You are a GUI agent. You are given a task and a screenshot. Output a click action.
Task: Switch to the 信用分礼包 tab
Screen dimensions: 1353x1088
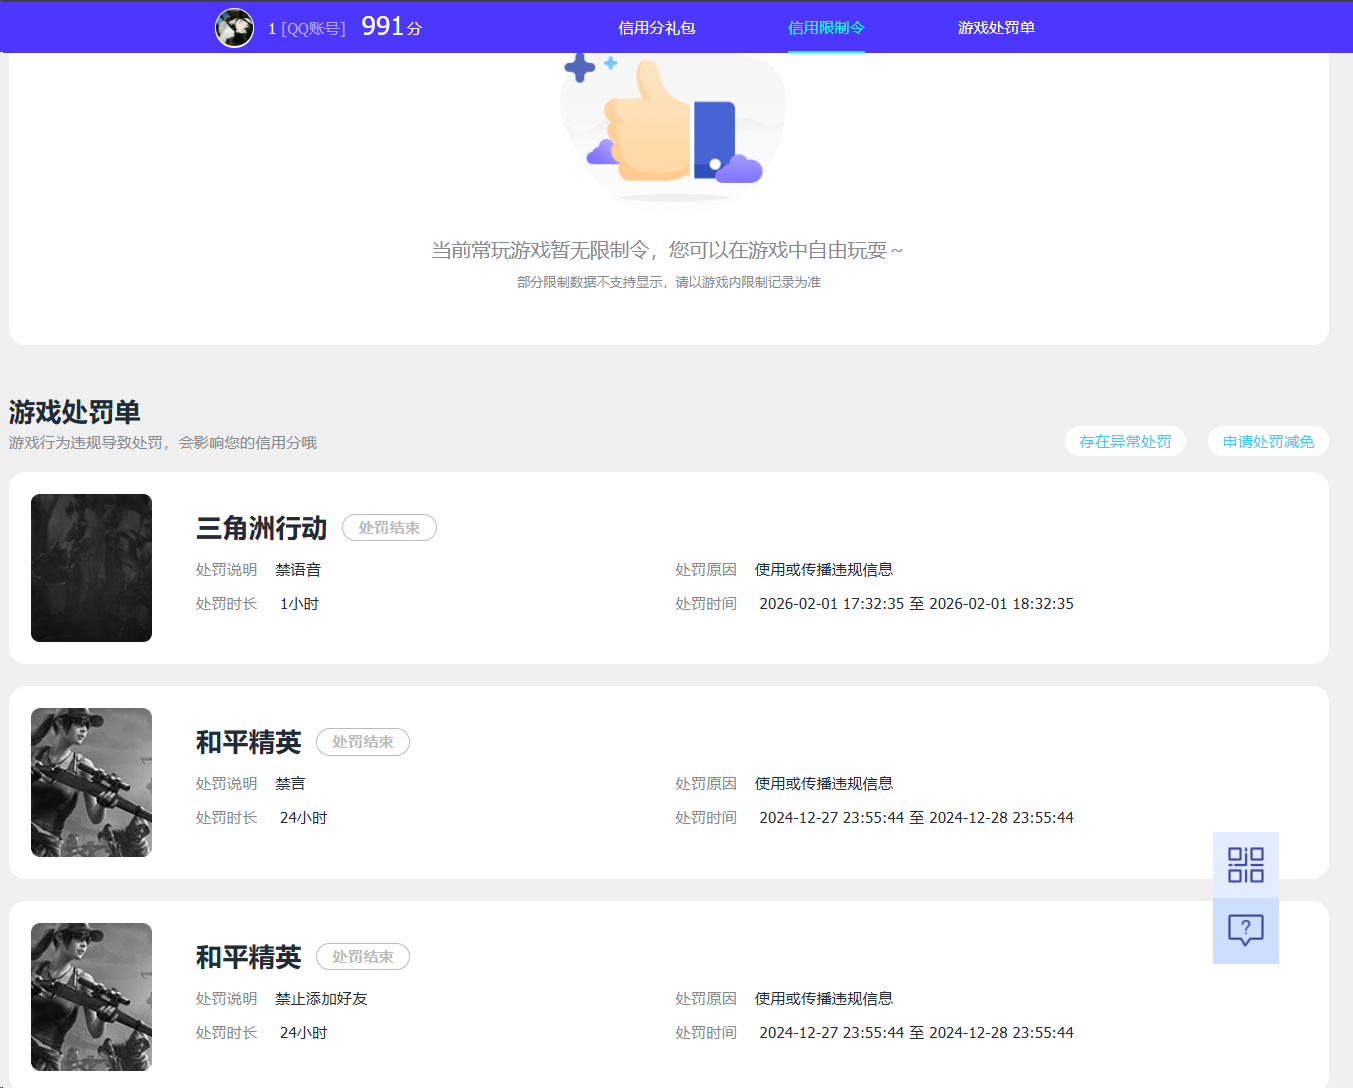point(655,27)
